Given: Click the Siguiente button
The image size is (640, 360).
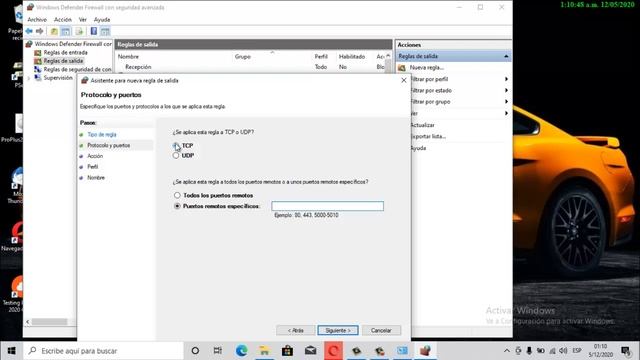Looking at the screenshot, I should click(x=338, y=330).
